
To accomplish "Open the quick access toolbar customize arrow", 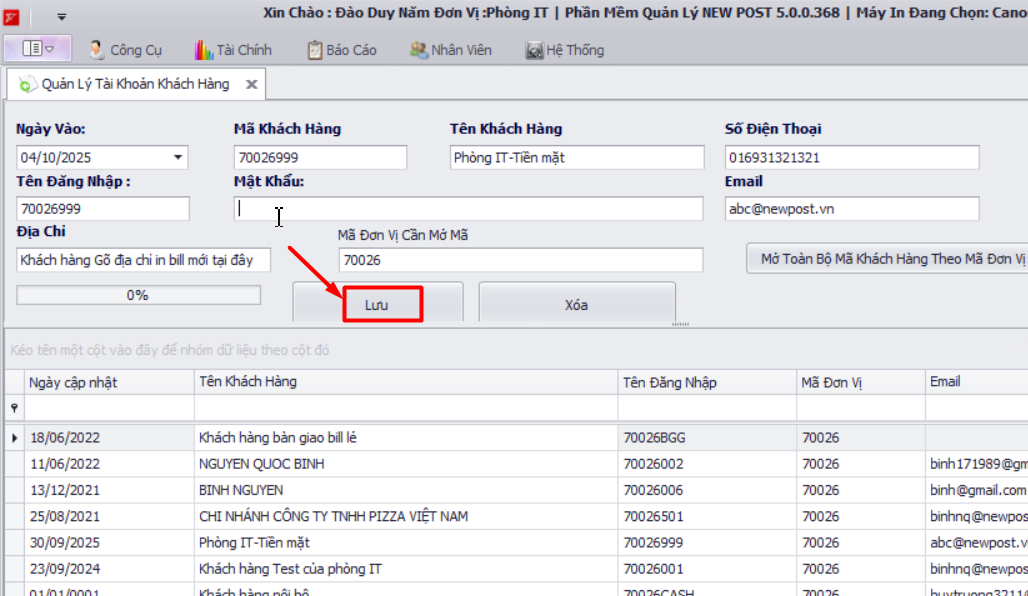I will click(61, 16).
